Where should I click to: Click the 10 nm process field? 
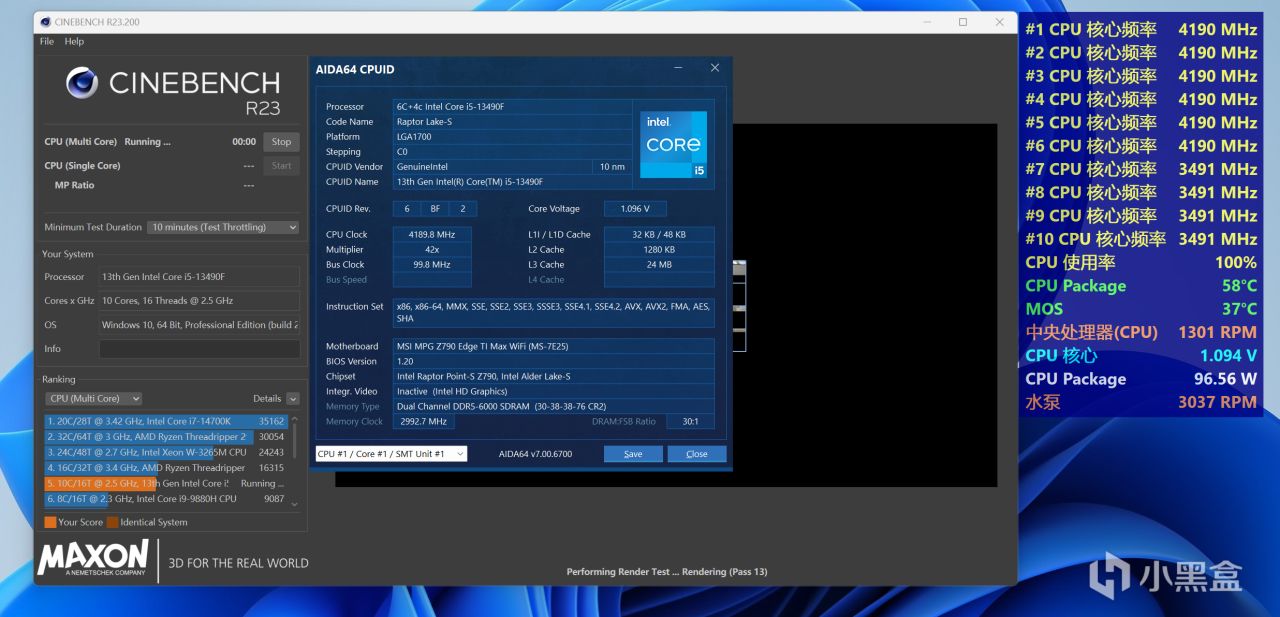(x=611, y=167)
